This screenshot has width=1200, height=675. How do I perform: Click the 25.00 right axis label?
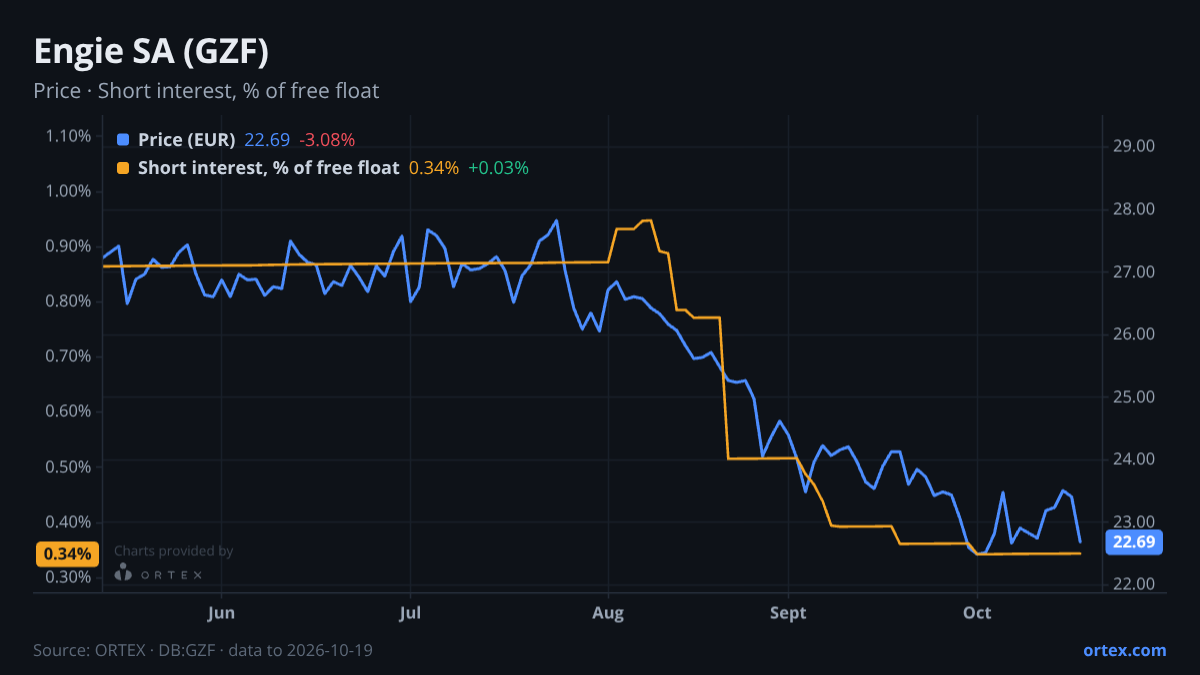(1134, 397)
